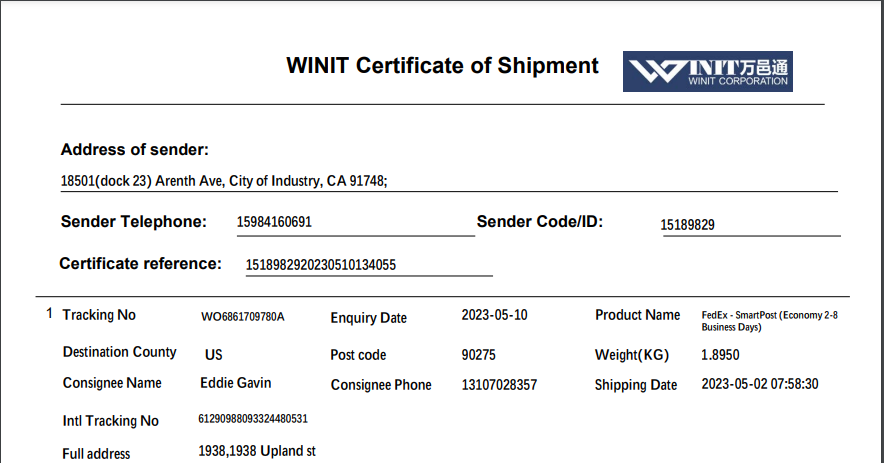Click the Sender Telephone number 15984160691

point(274,222)
